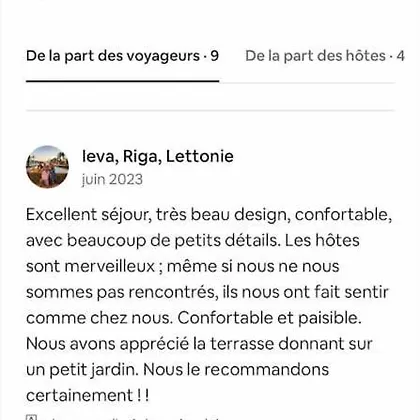Open the 'De la part des voyageurs' tab
Viewport: 420px width, 420px height.
tap(122, 56)
